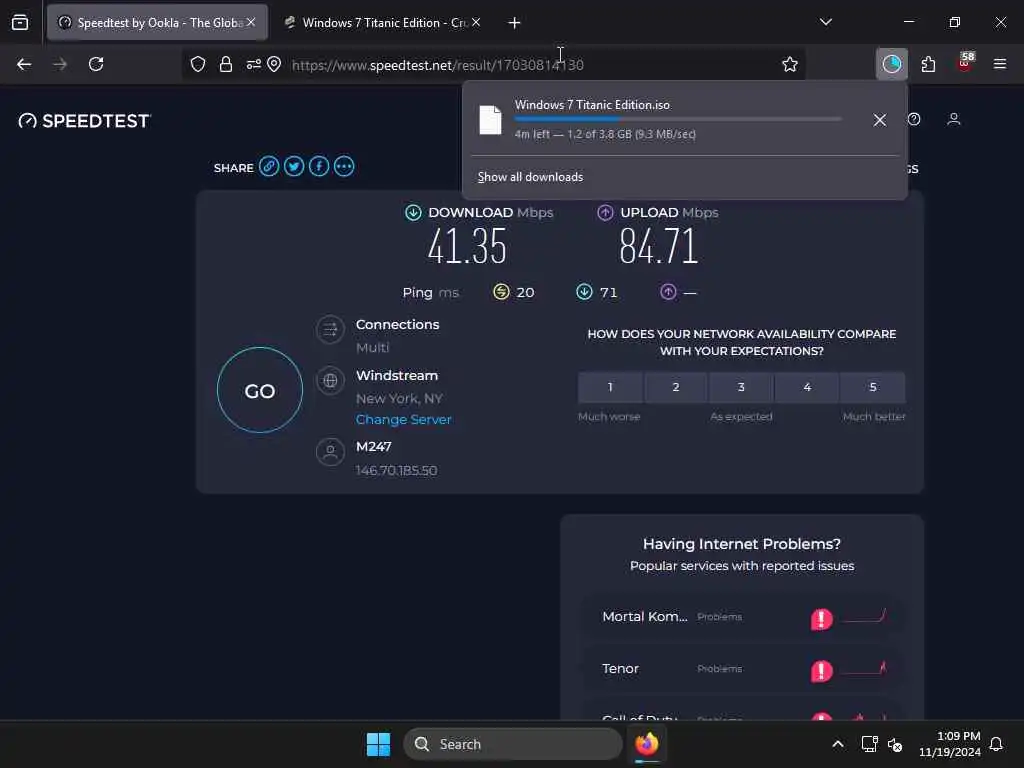Close the Windows 7 Titanic Edition tab
The width and height of the screenshot is (1024, 768).
point(476,23)
